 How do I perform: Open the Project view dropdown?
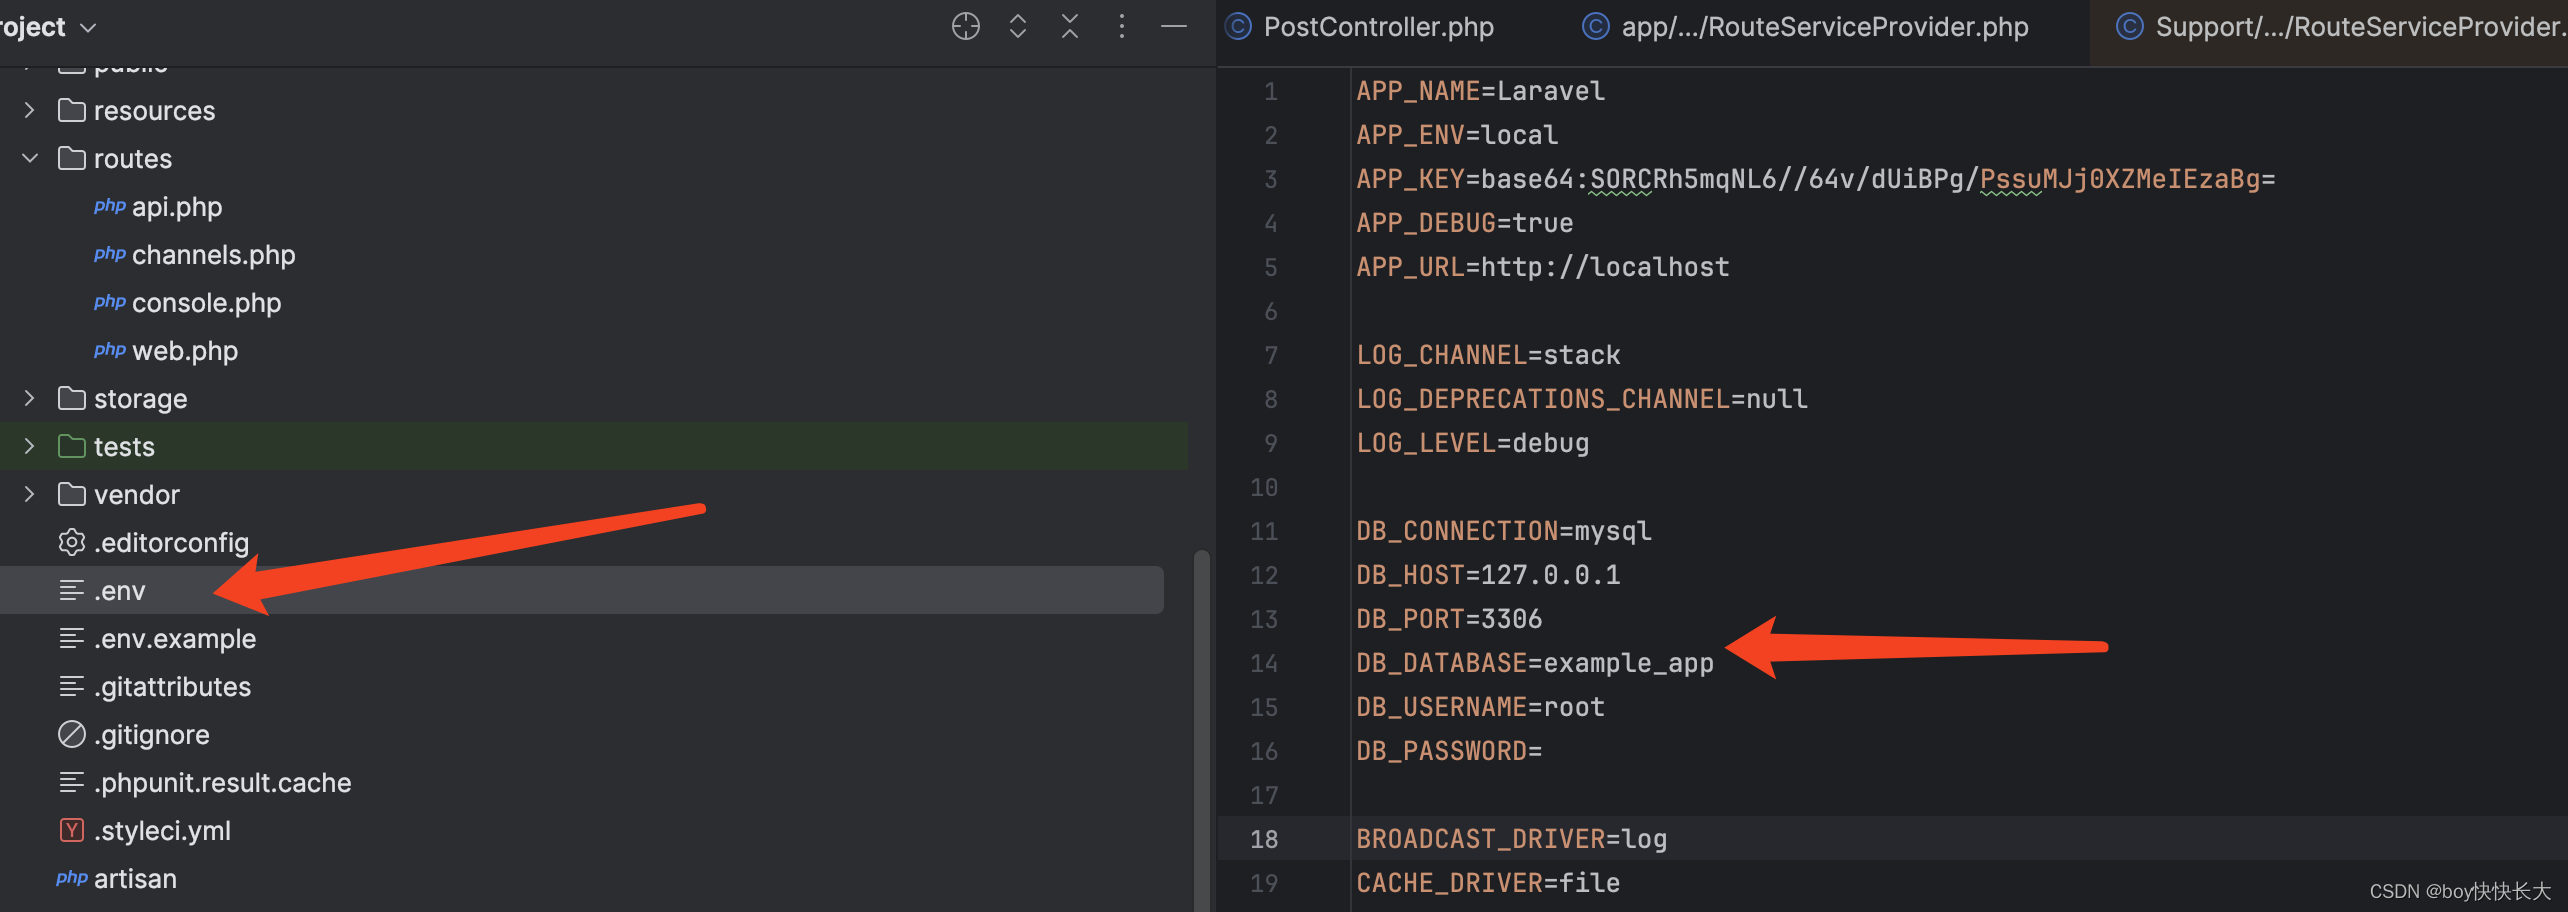[88, 28]
